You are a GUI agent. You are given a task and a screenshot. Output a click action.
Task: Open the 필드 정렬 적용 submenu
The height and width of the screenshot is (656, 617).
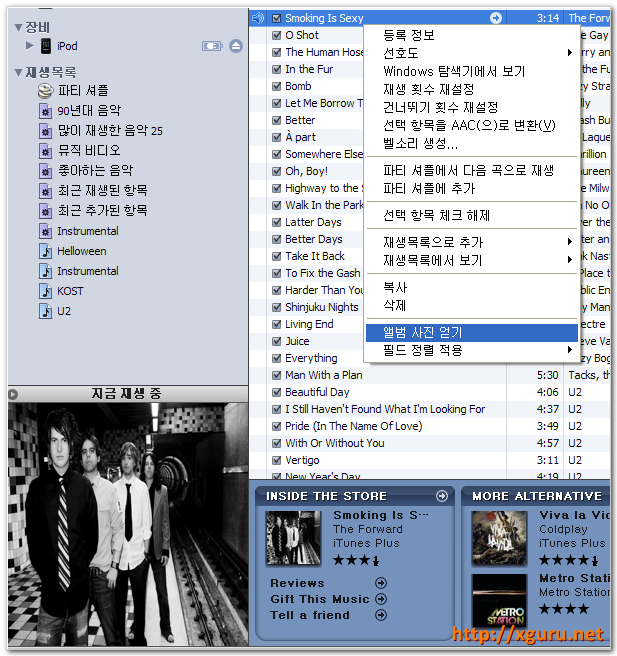(x=471, y=350)
